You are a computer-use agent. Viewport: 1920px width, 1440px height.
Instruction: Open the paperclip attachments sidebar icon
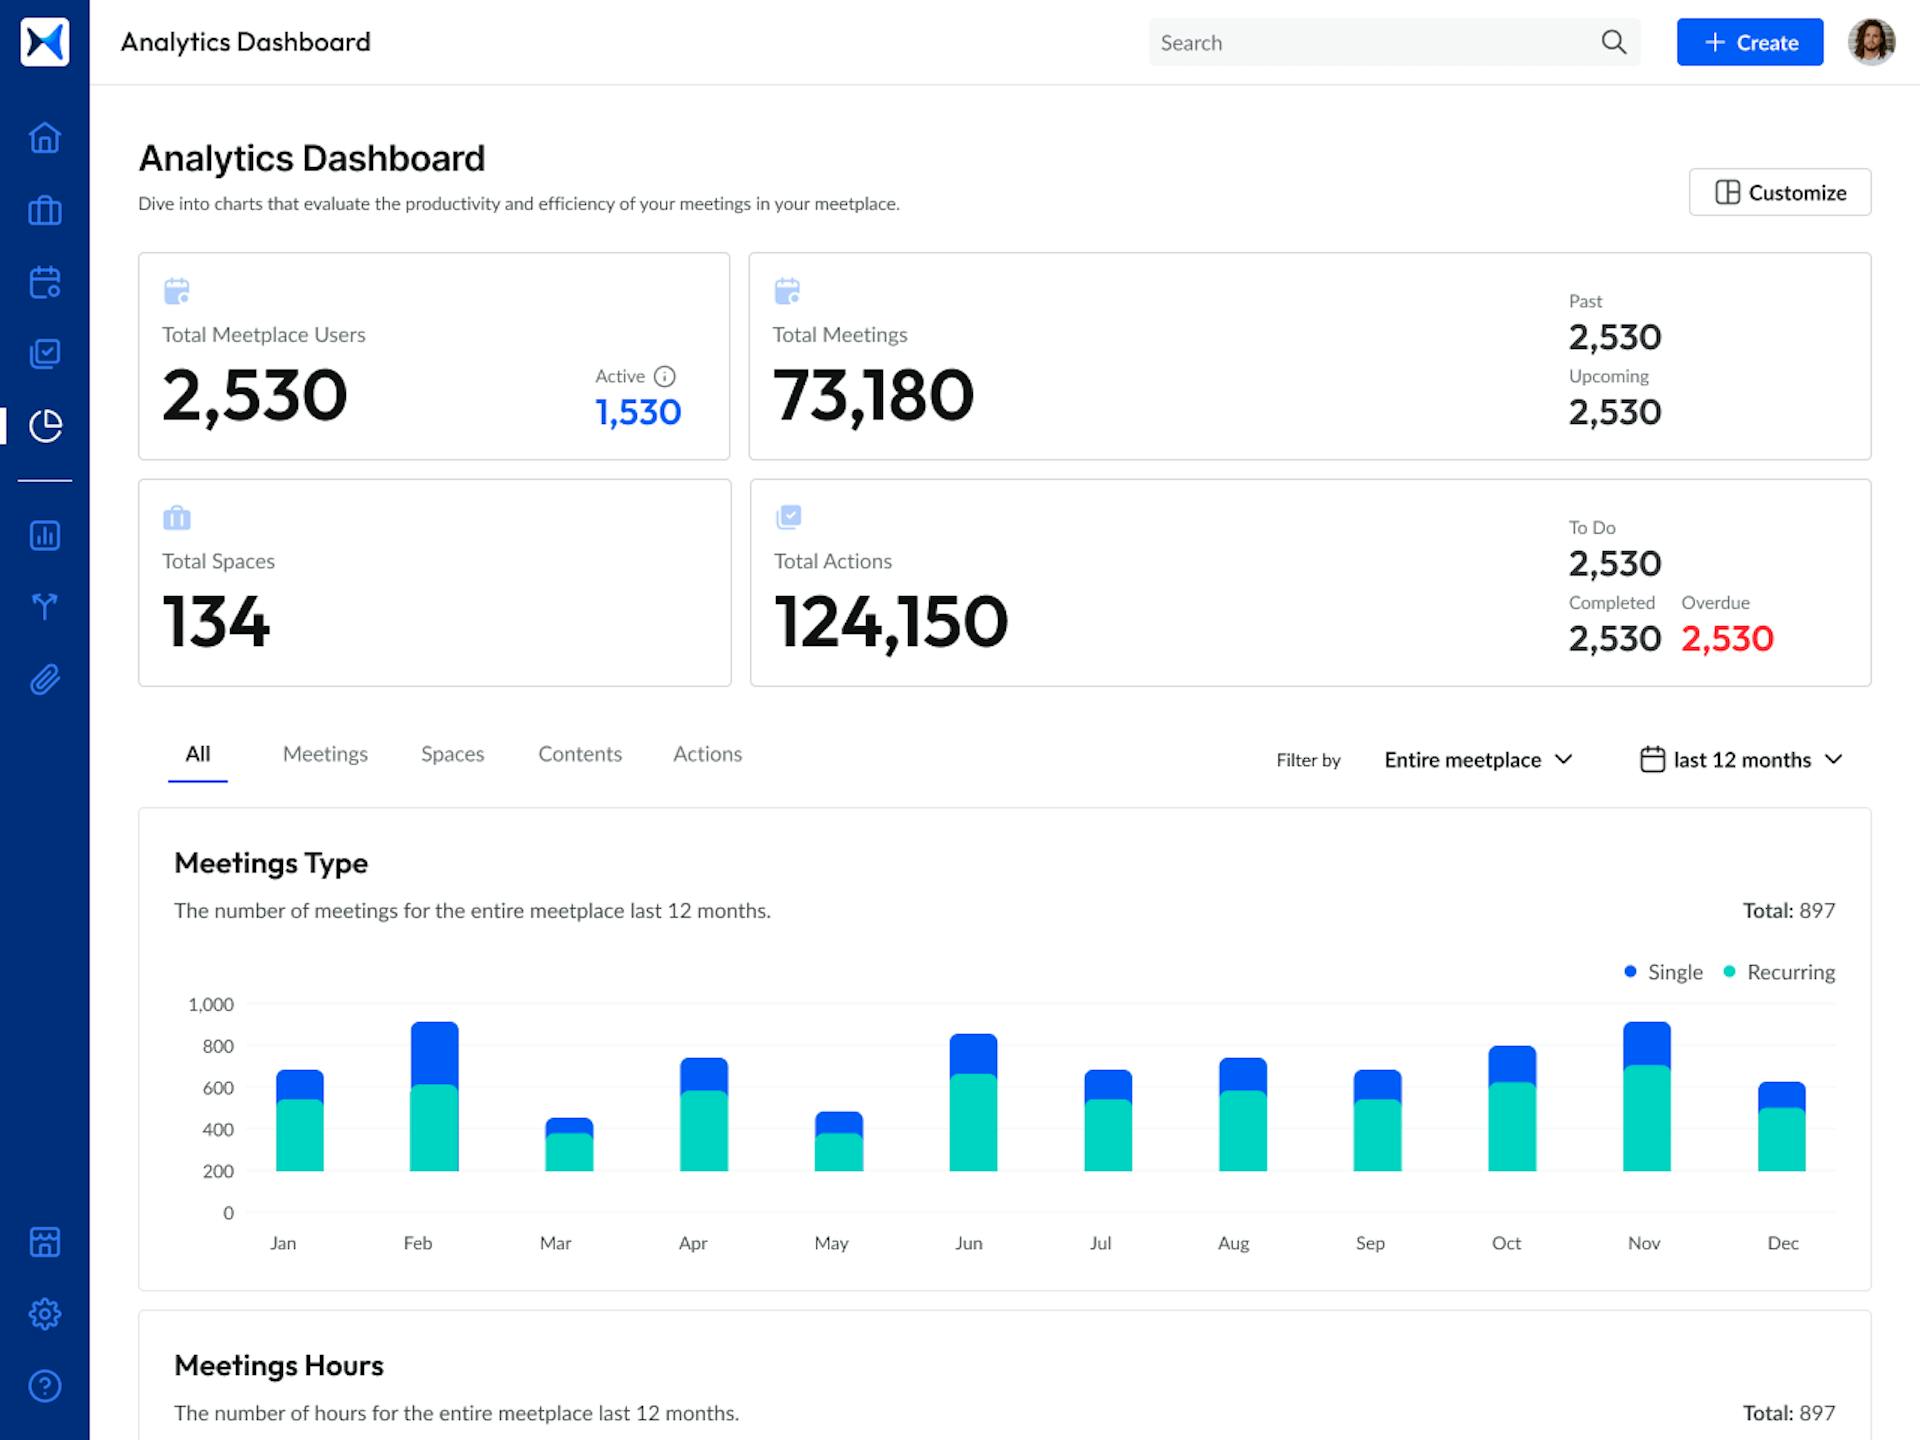pos(45,680)
